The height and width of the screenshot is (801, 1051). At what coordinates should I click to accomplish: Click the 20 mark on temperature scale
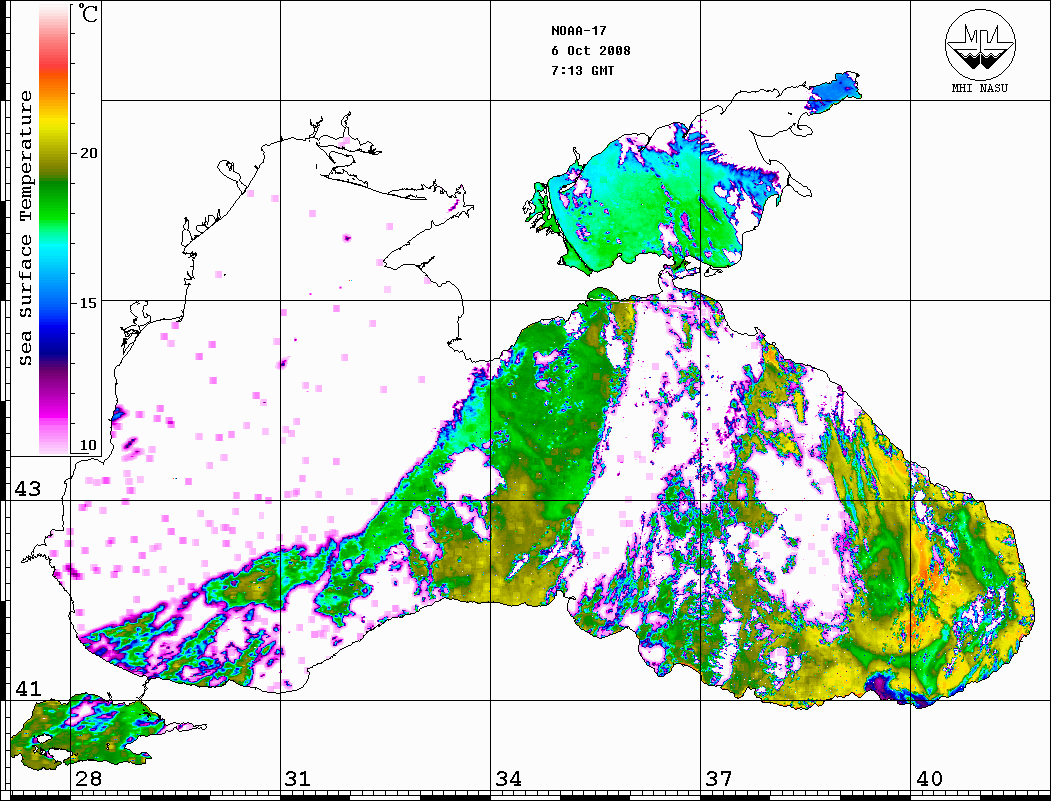click(88, 153)
